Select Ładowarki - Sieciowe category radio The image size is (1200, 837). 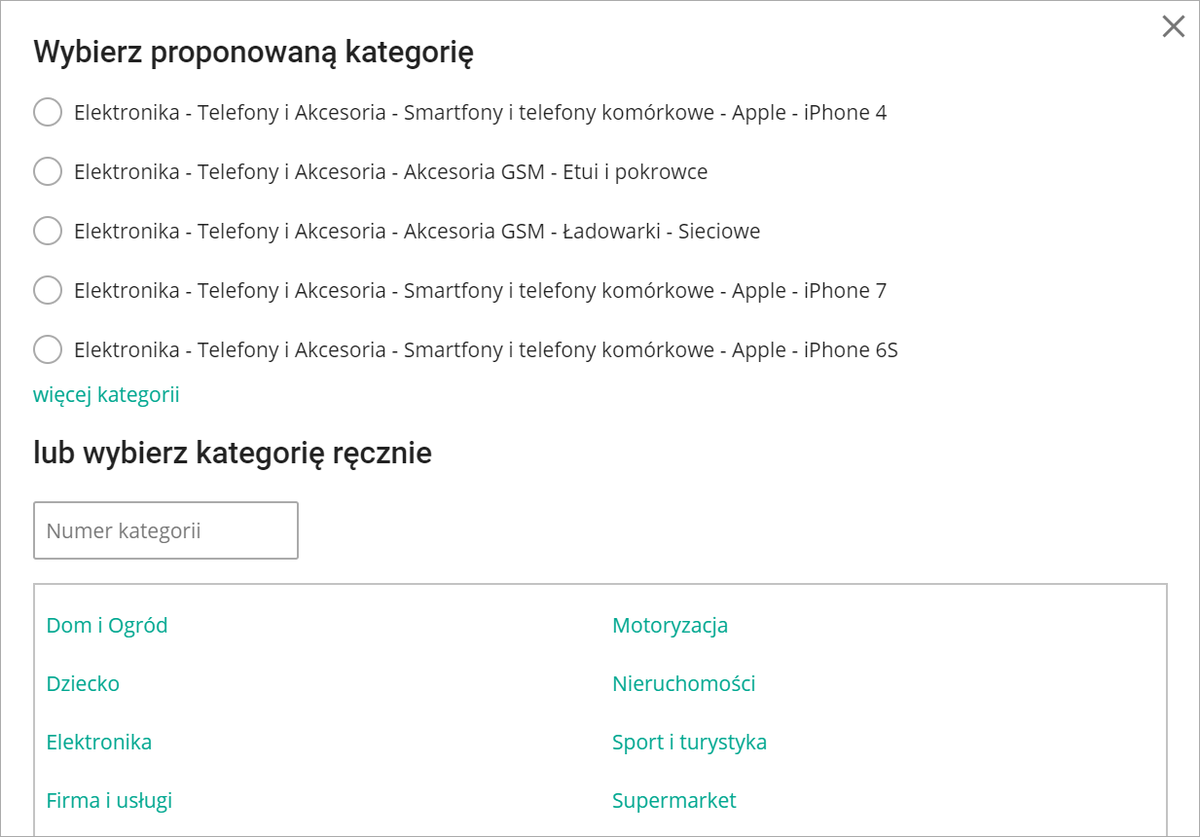48,231
